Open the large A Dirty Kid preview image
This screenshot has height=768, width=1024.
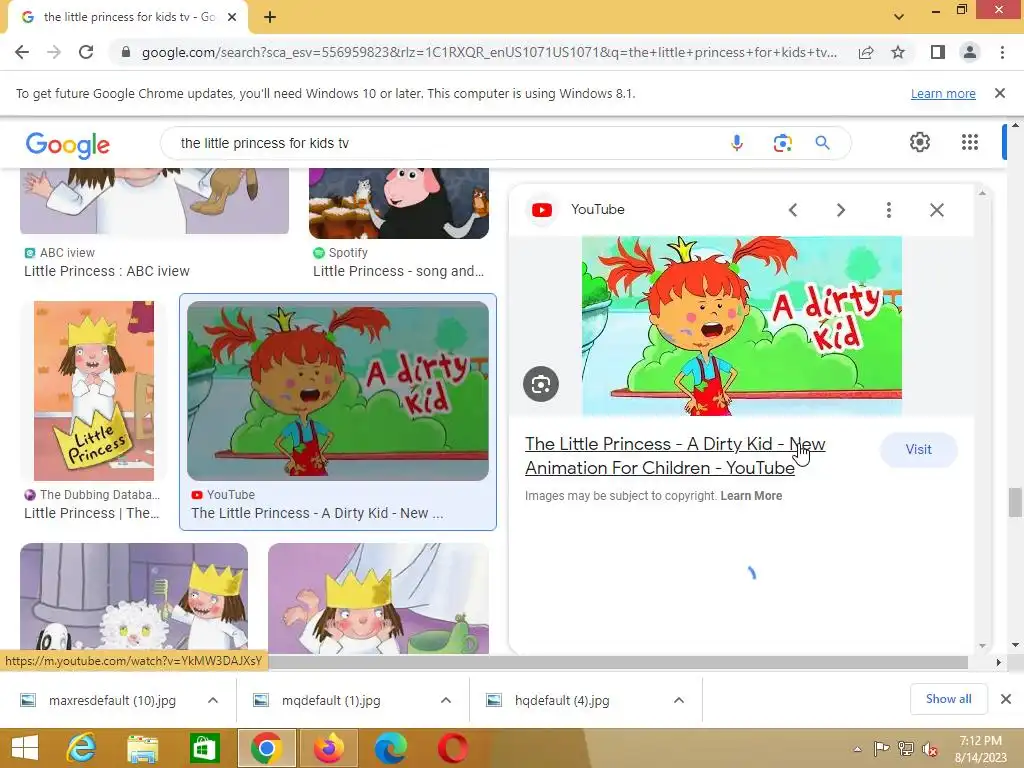[742, 325]
